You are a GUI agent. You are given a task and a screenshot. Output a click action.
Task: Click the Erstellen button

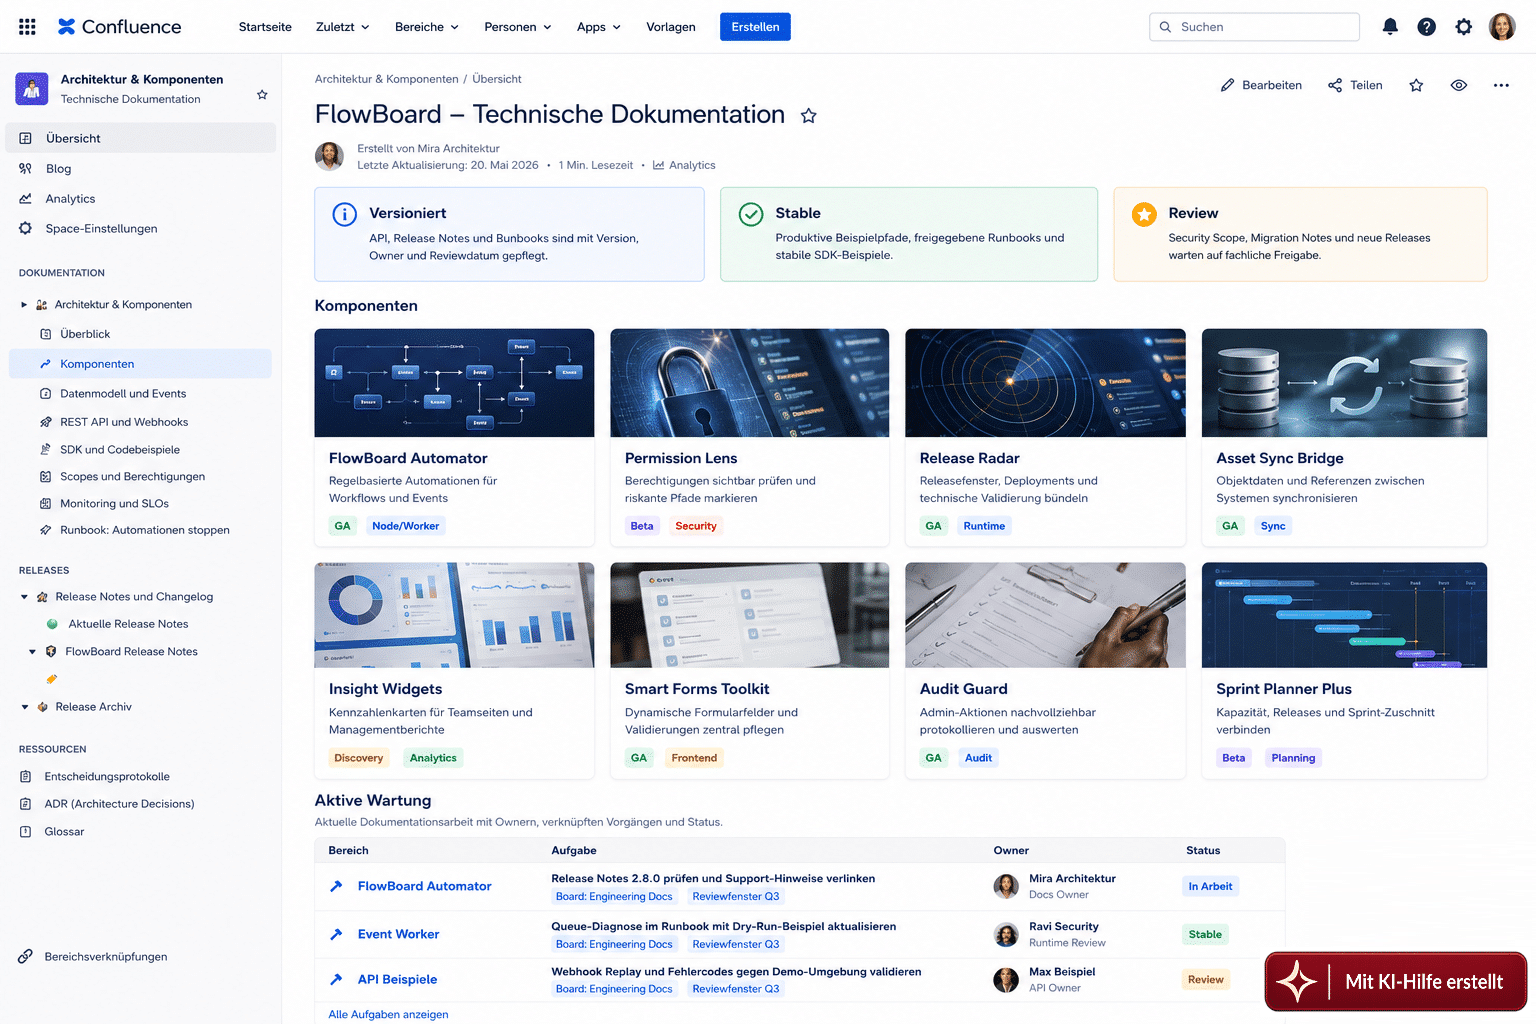click(755, 27)
